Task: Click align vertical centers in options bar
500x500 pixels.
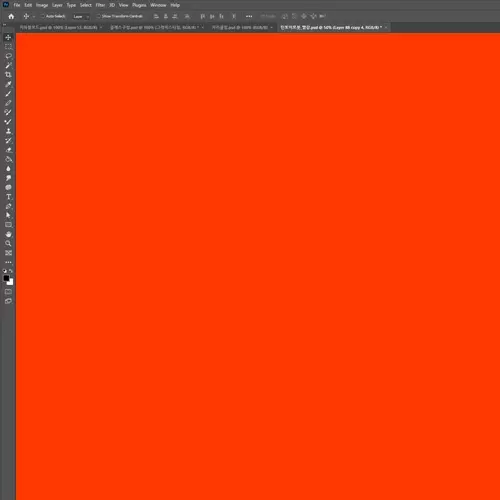Action: (212, 16)
